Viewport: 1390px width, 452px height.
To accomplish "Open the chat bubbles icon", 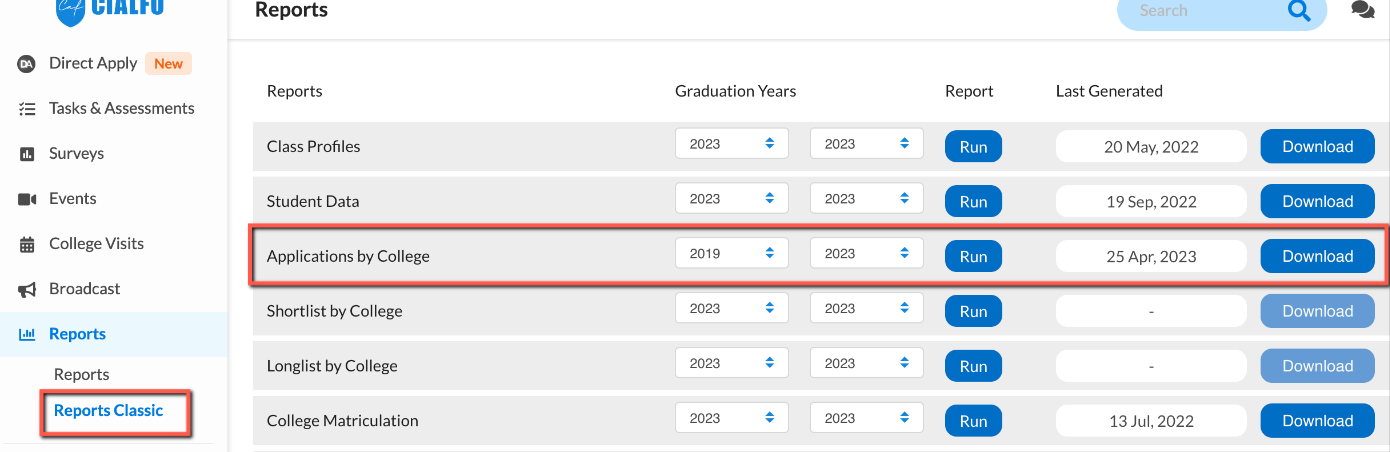I will [1362, 10].
